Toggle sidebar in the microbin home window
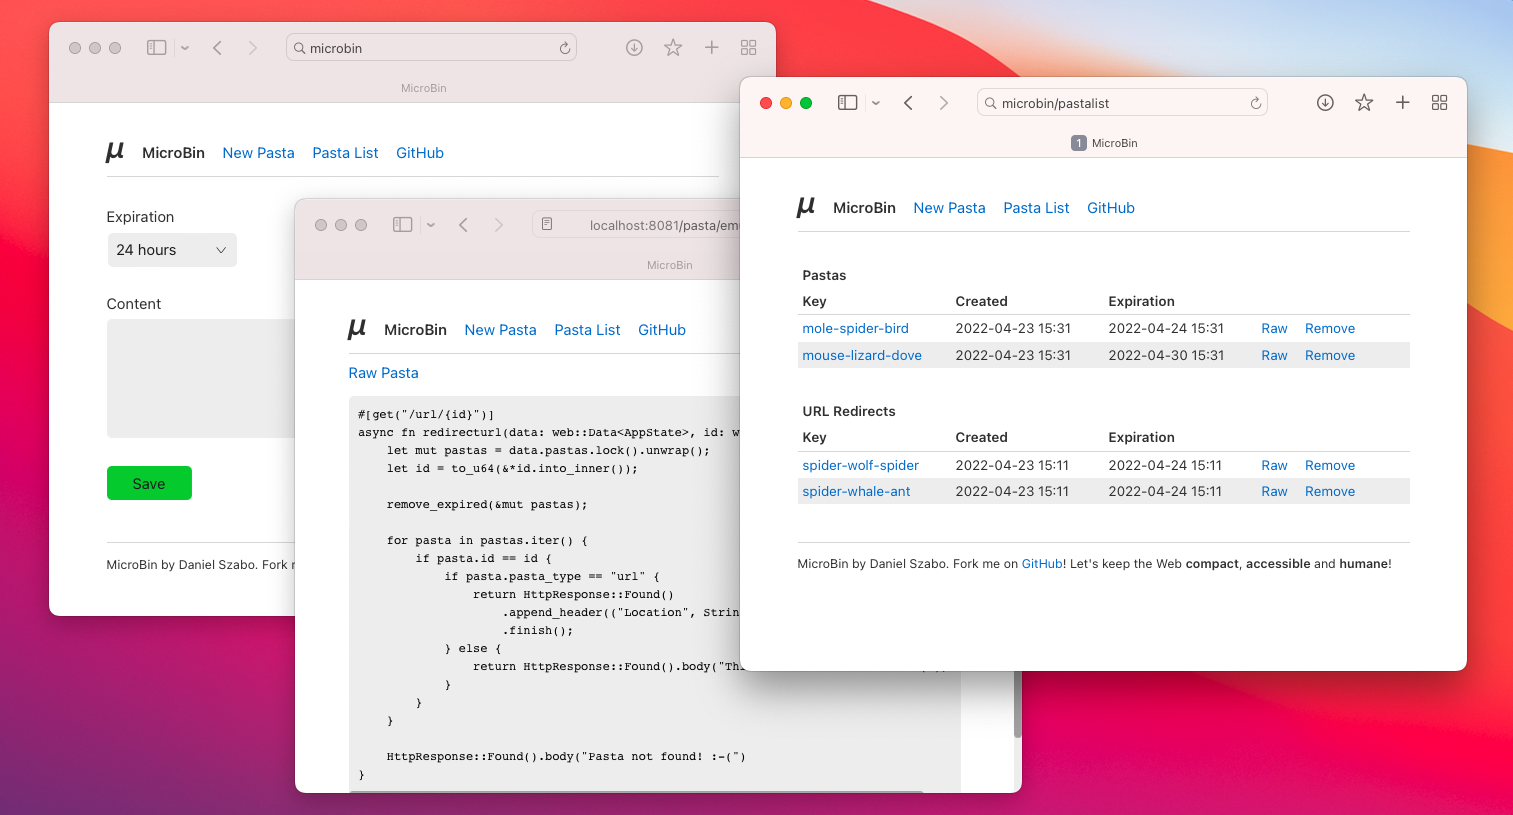This screenshot has width=1513, height=815. click(x=156, y=48)
